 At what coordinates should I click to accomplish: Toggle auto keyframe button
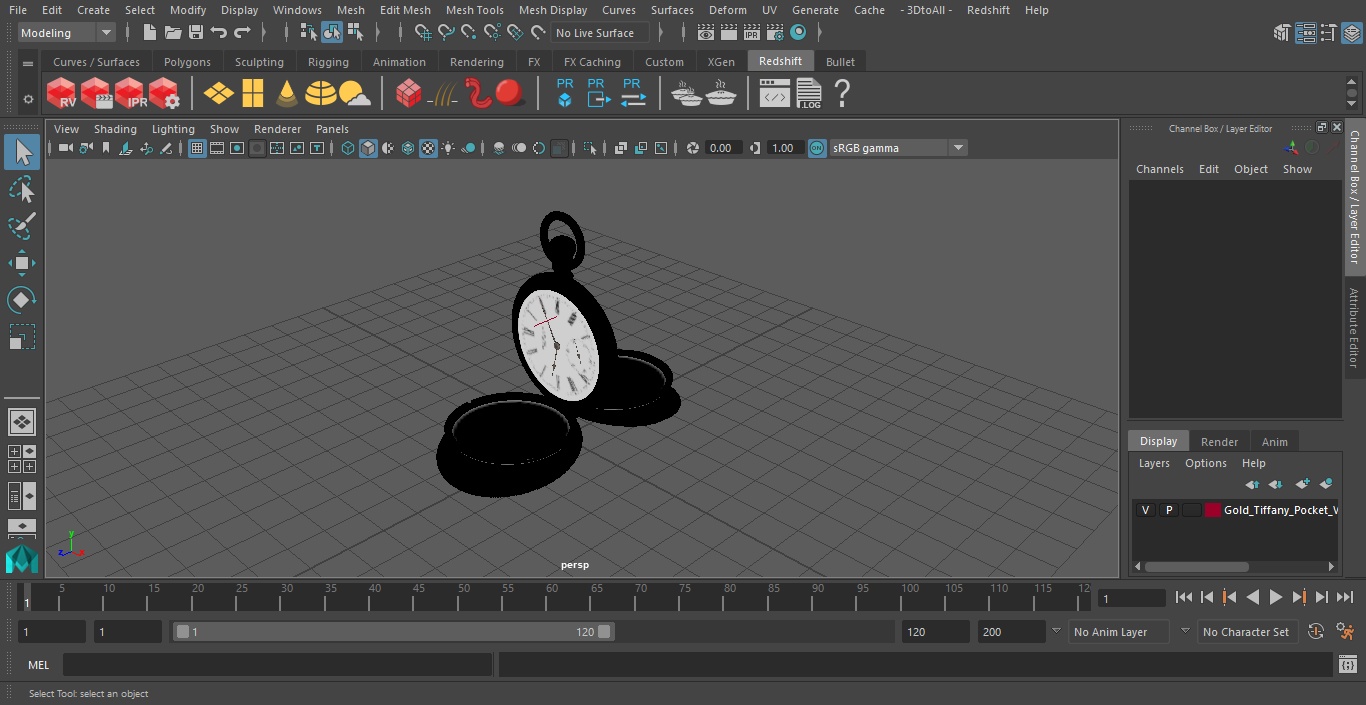[1316, 631]
